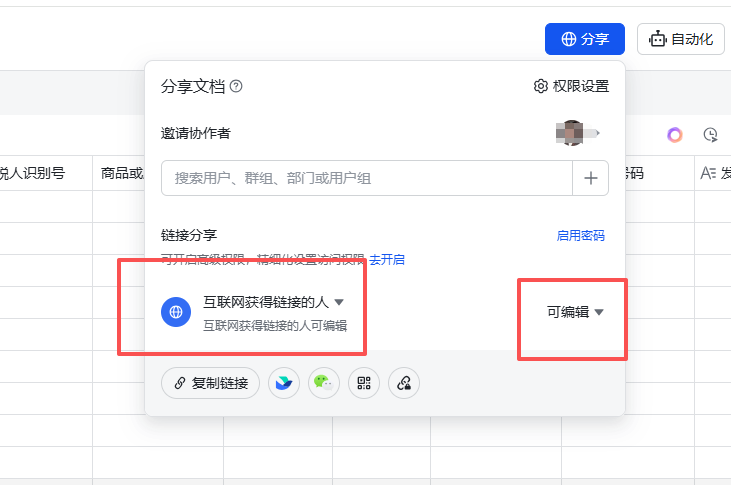Click the 启用密码 link
The width and height of the screenshot is (731, 485).
(580, 236)
